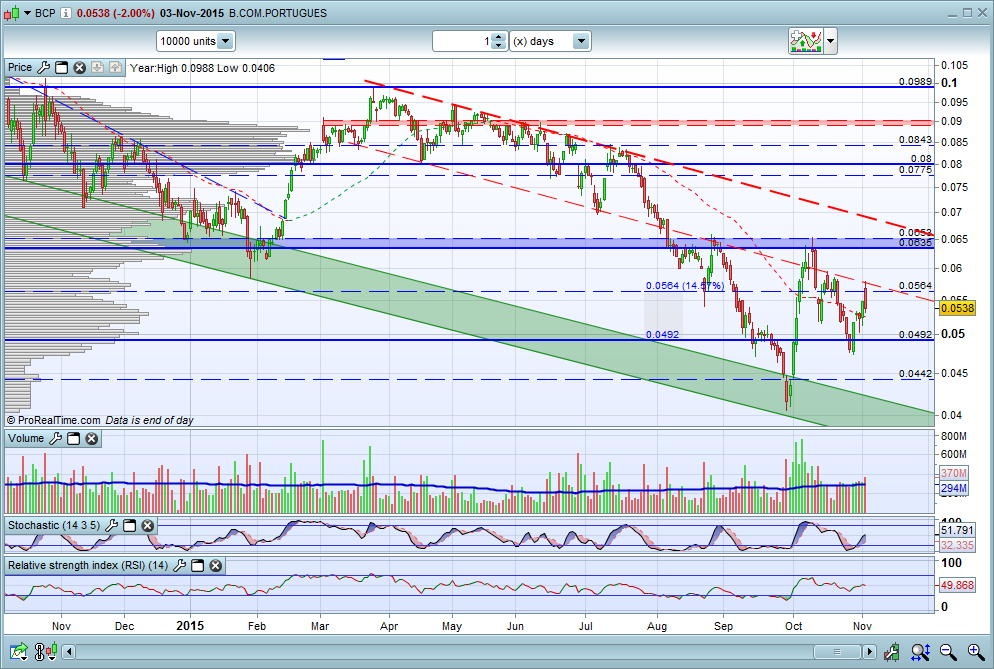The image size is (994, 669).
Task: Click the 51.791 stochastic value label
Action: (957, 530)
